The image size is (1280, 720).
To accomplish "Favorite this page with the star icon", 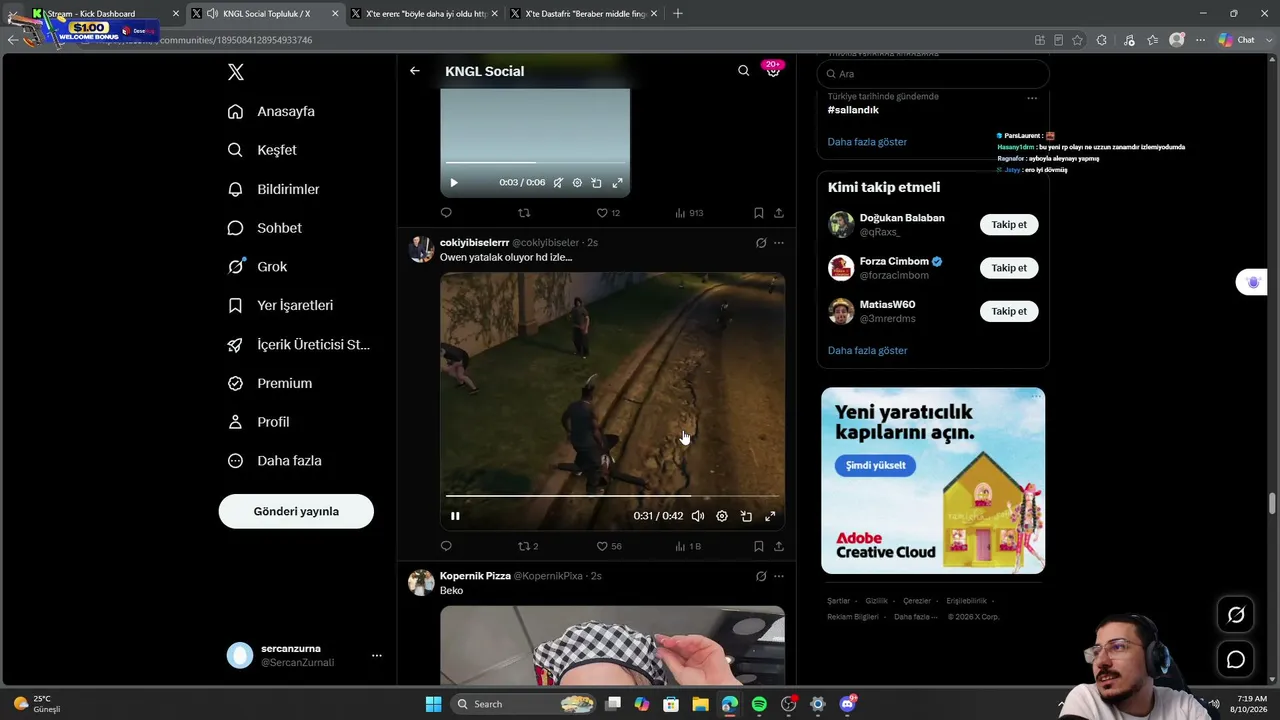I will tap(1077, 40).
